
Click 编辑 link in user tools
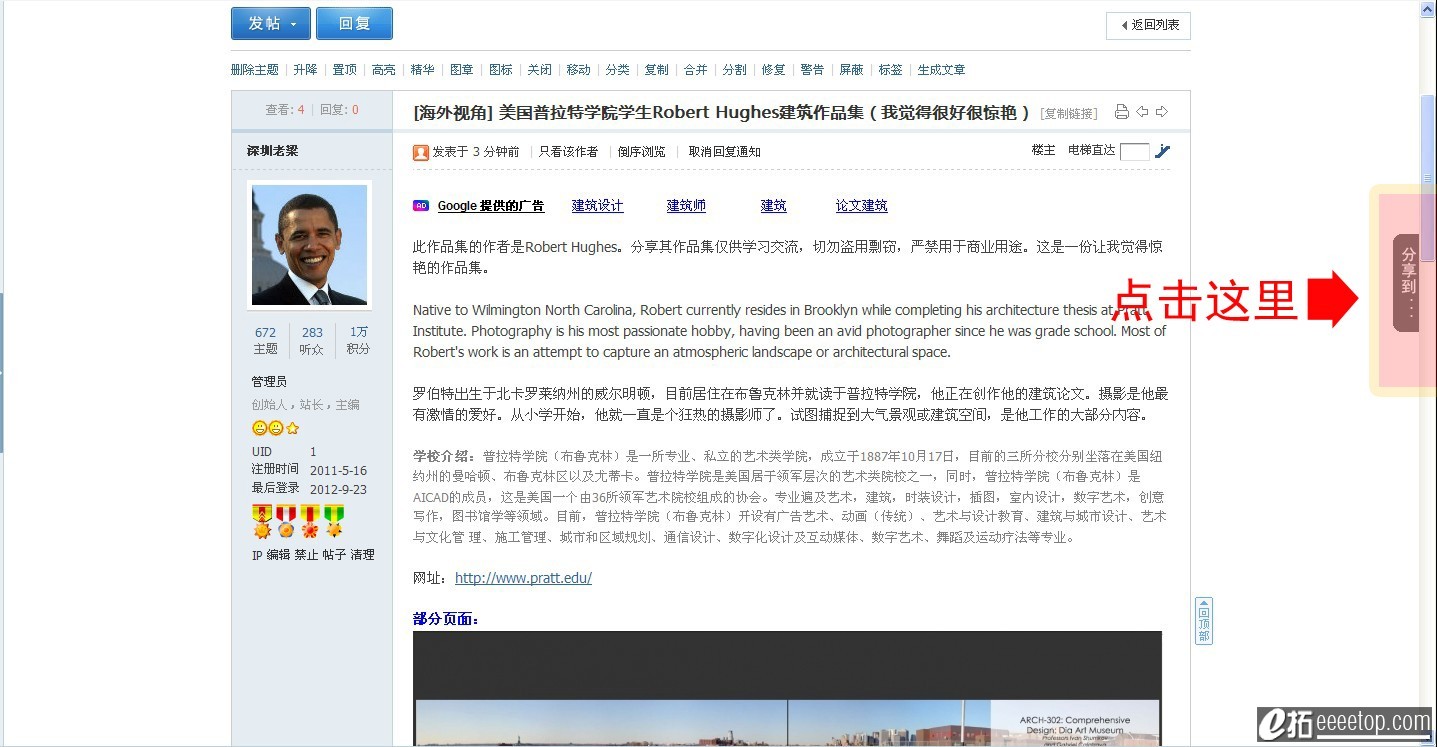(x=278, y=555)
